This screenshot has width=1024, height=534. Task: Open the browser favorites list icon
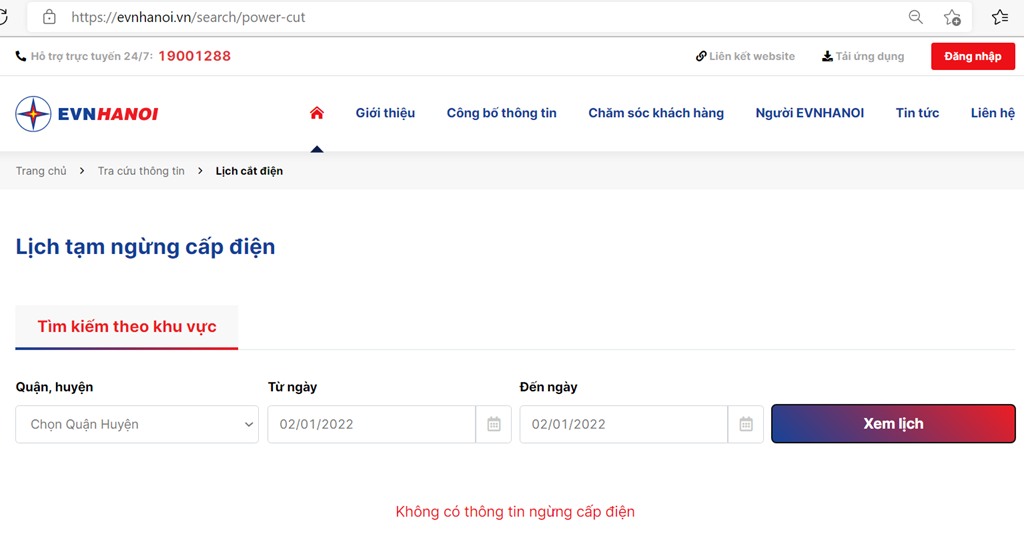[x=1000, y=17]
